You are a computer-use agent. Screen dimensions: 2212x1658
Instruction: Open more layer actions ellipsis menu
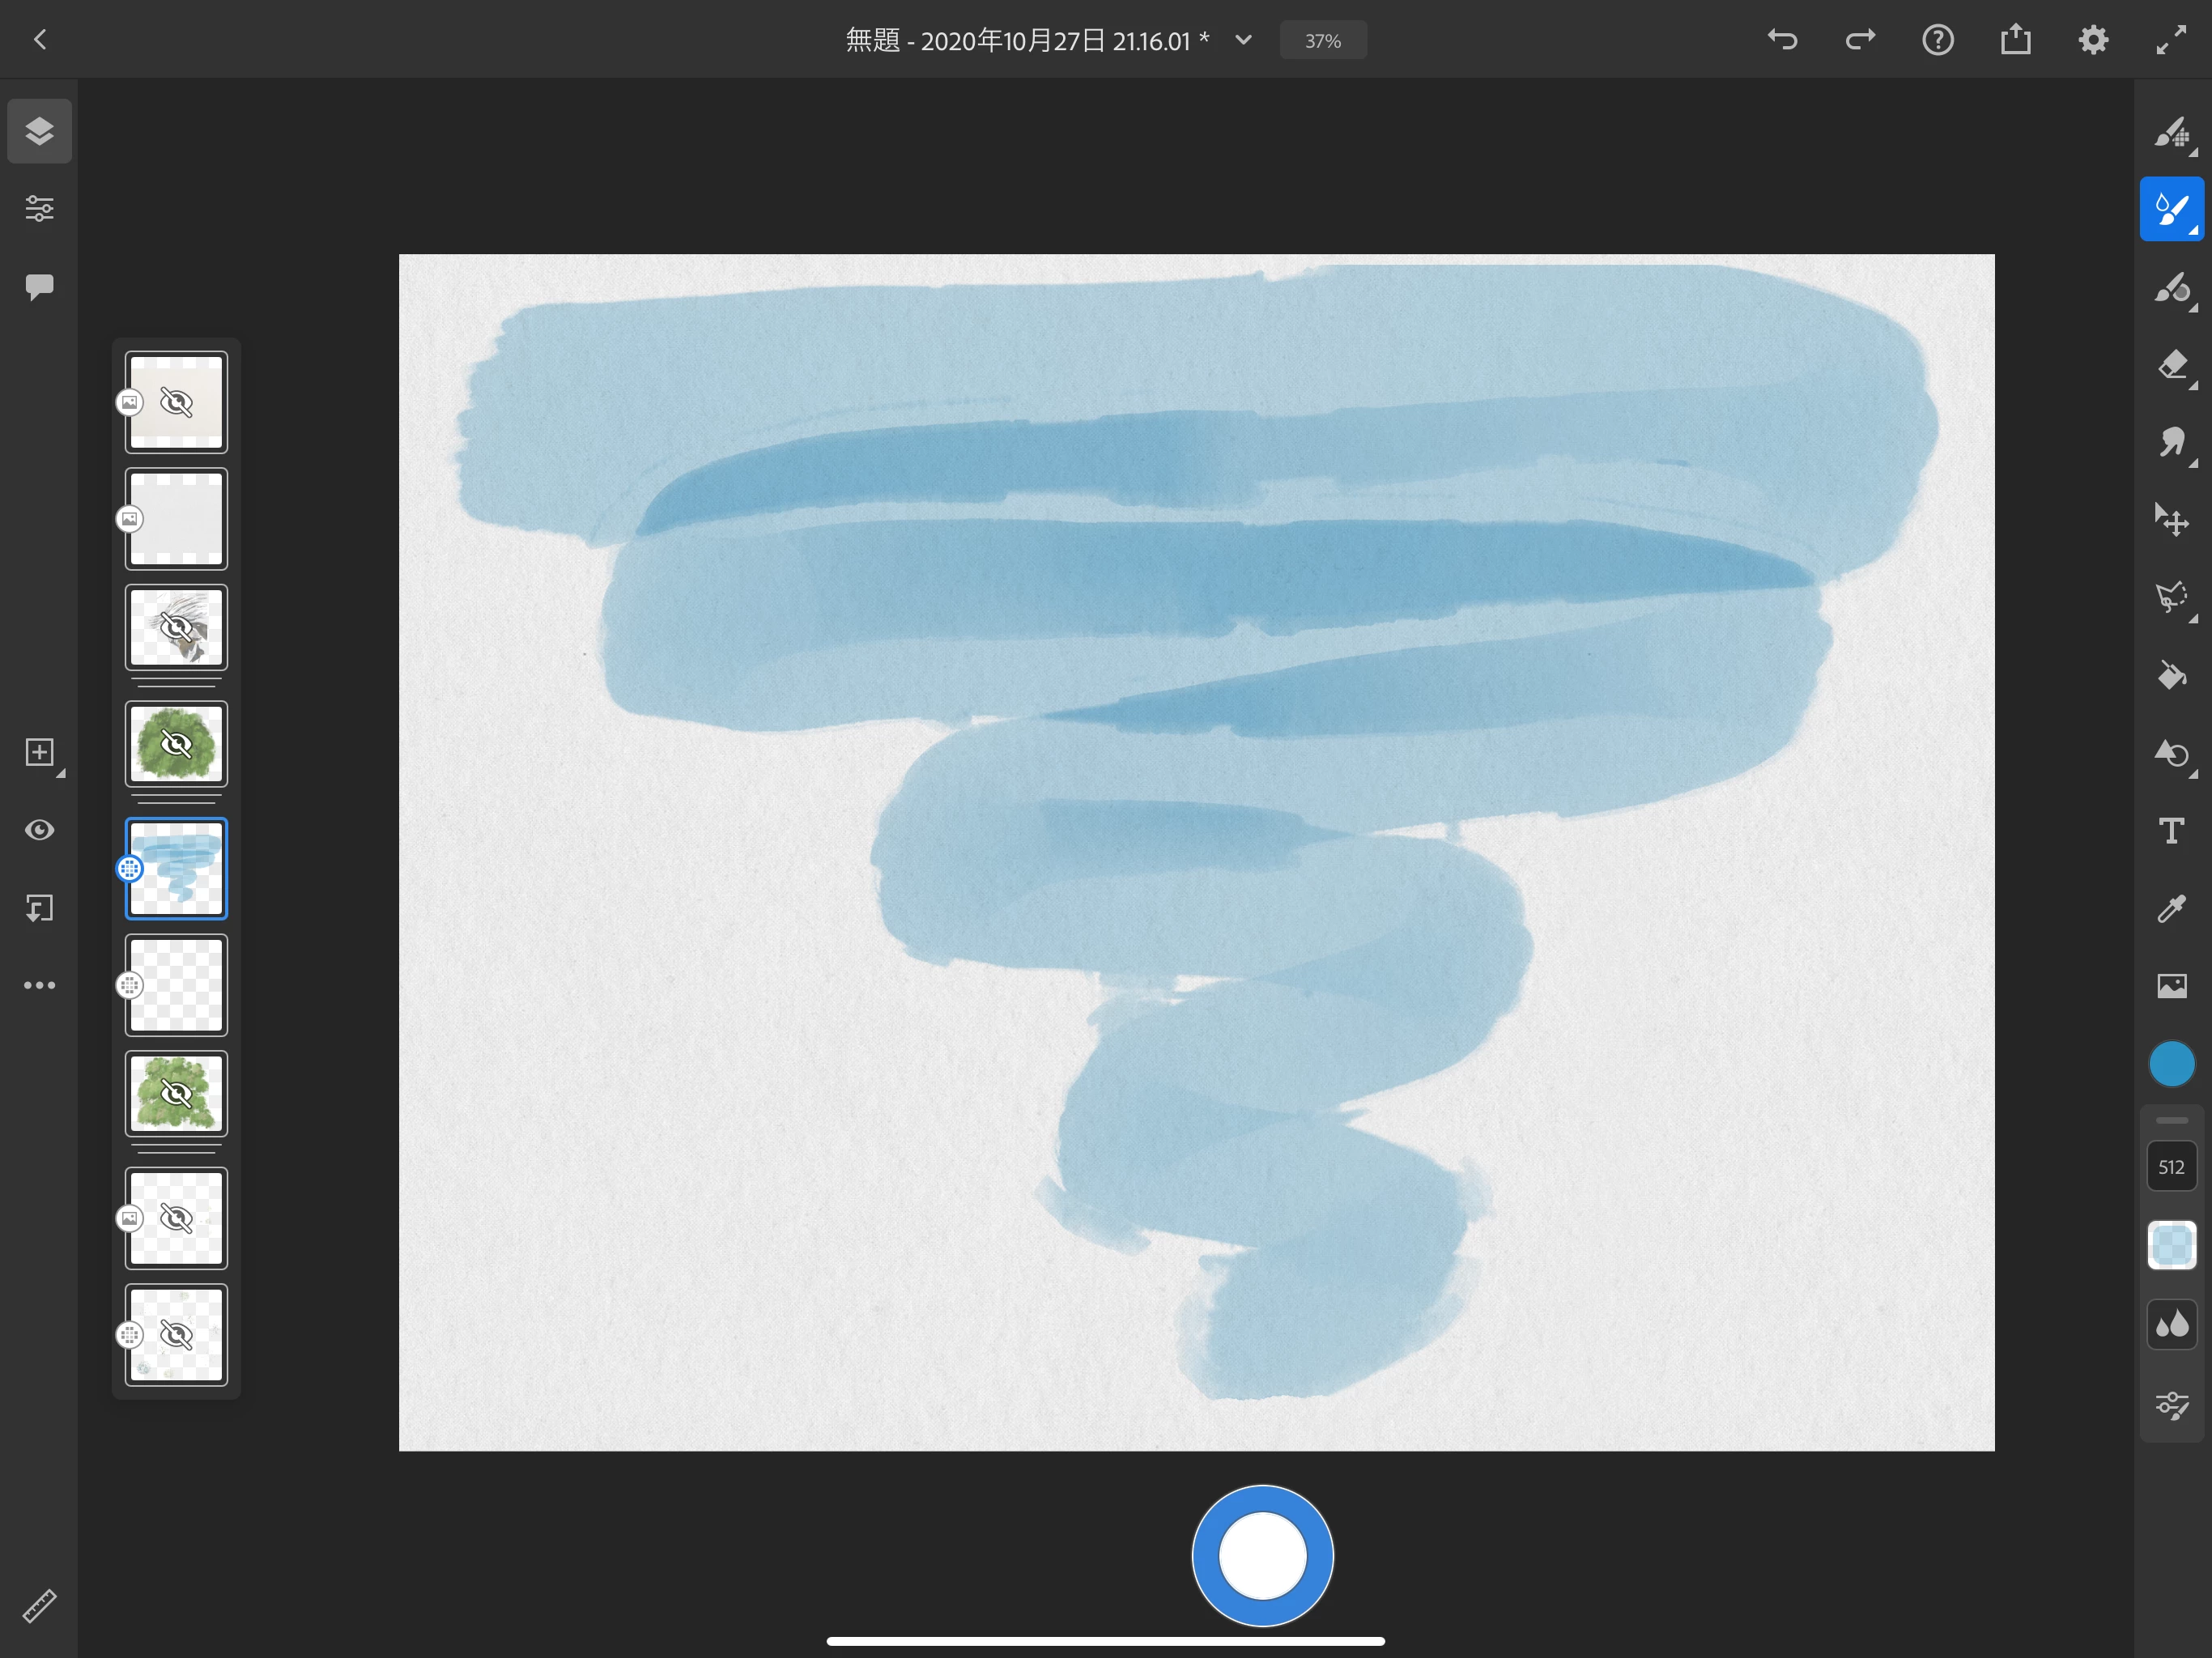[x=39, y=985]
